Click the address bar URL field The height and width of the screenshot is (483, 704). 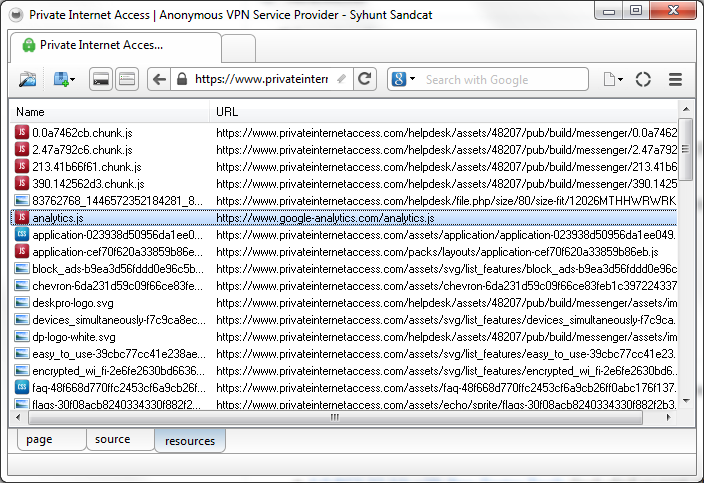pos(261,79)
